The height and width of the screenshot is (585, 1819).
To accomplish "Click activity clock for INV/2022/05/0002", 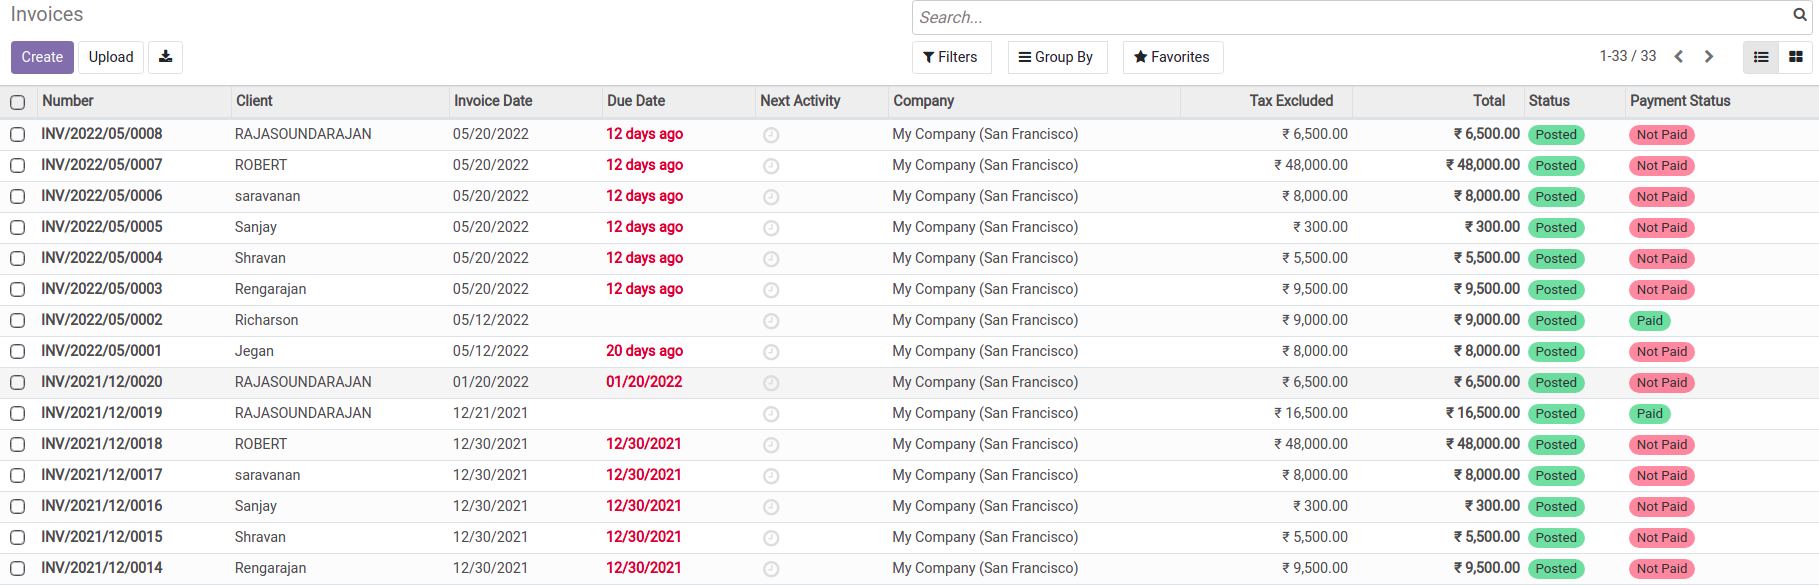I will (771, 321).
